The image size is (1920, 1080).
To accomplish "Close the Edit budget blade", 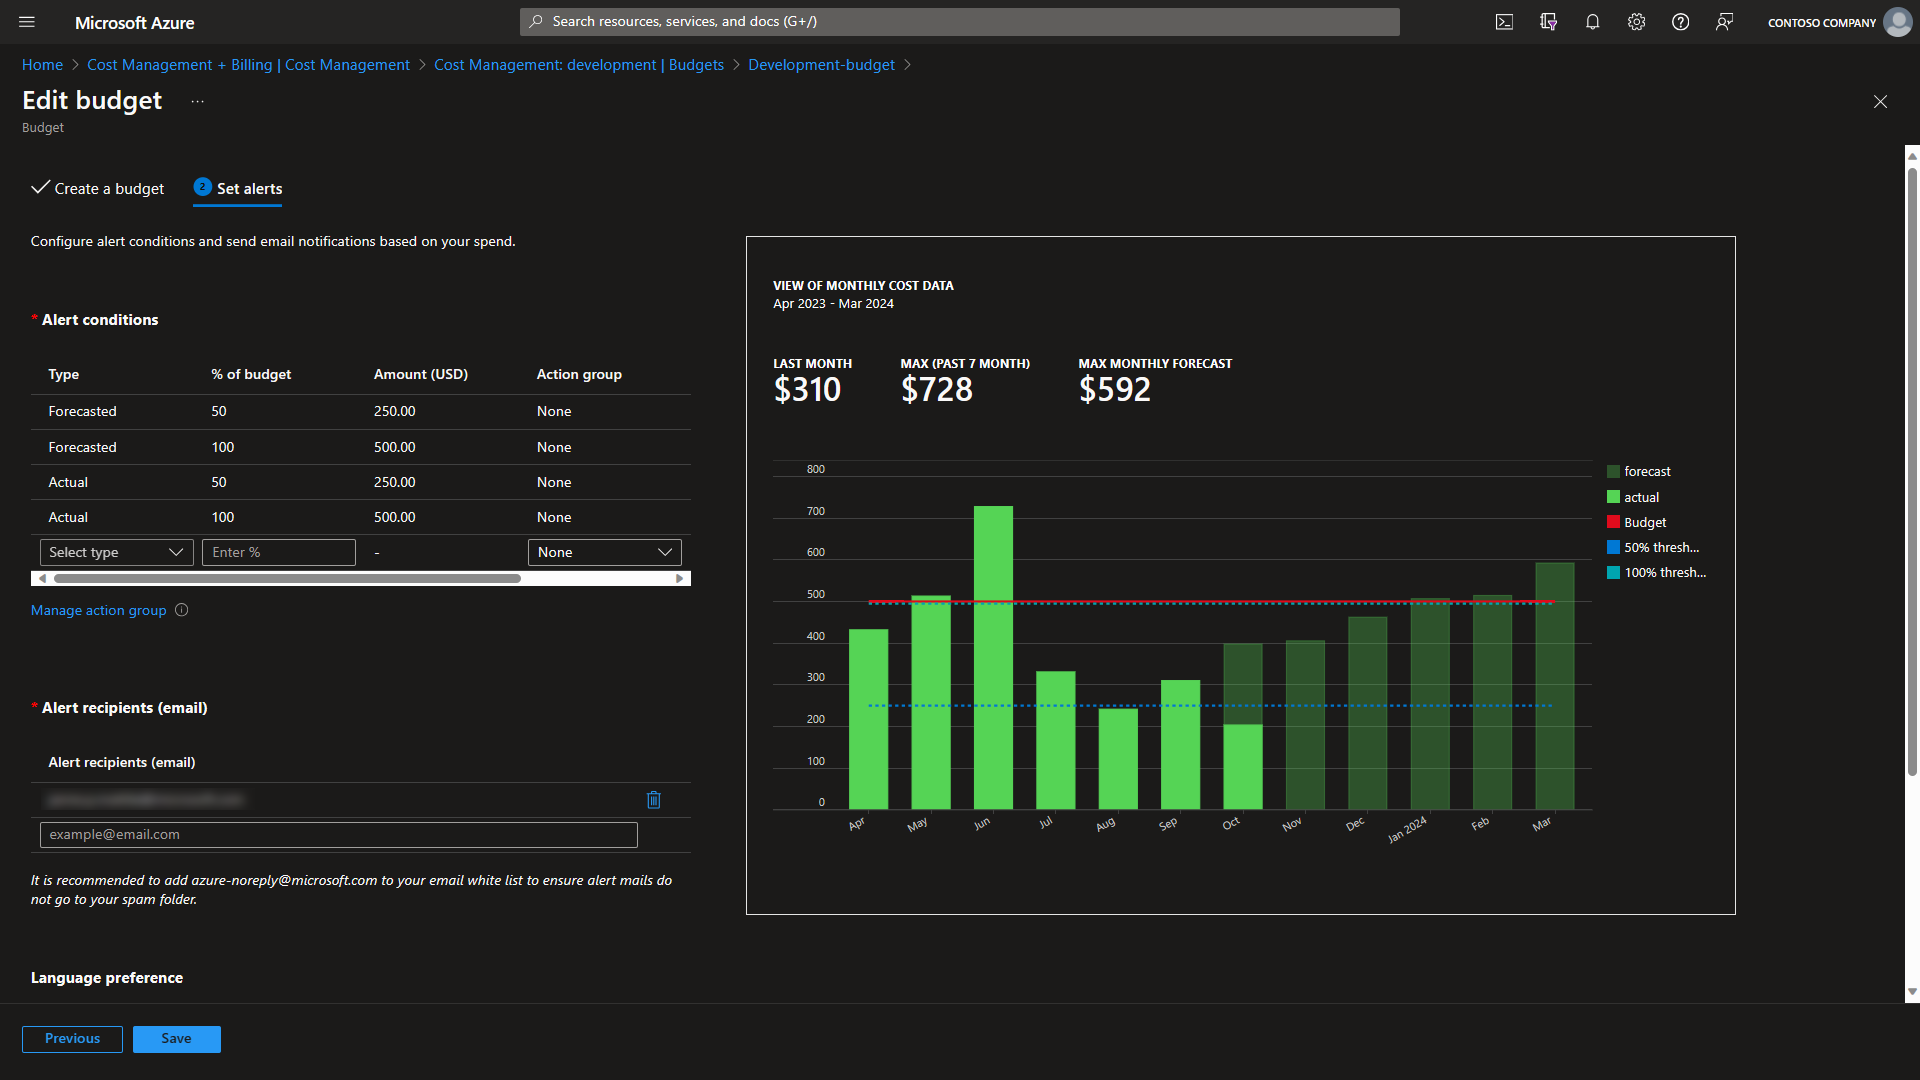I will point(1880,101).
